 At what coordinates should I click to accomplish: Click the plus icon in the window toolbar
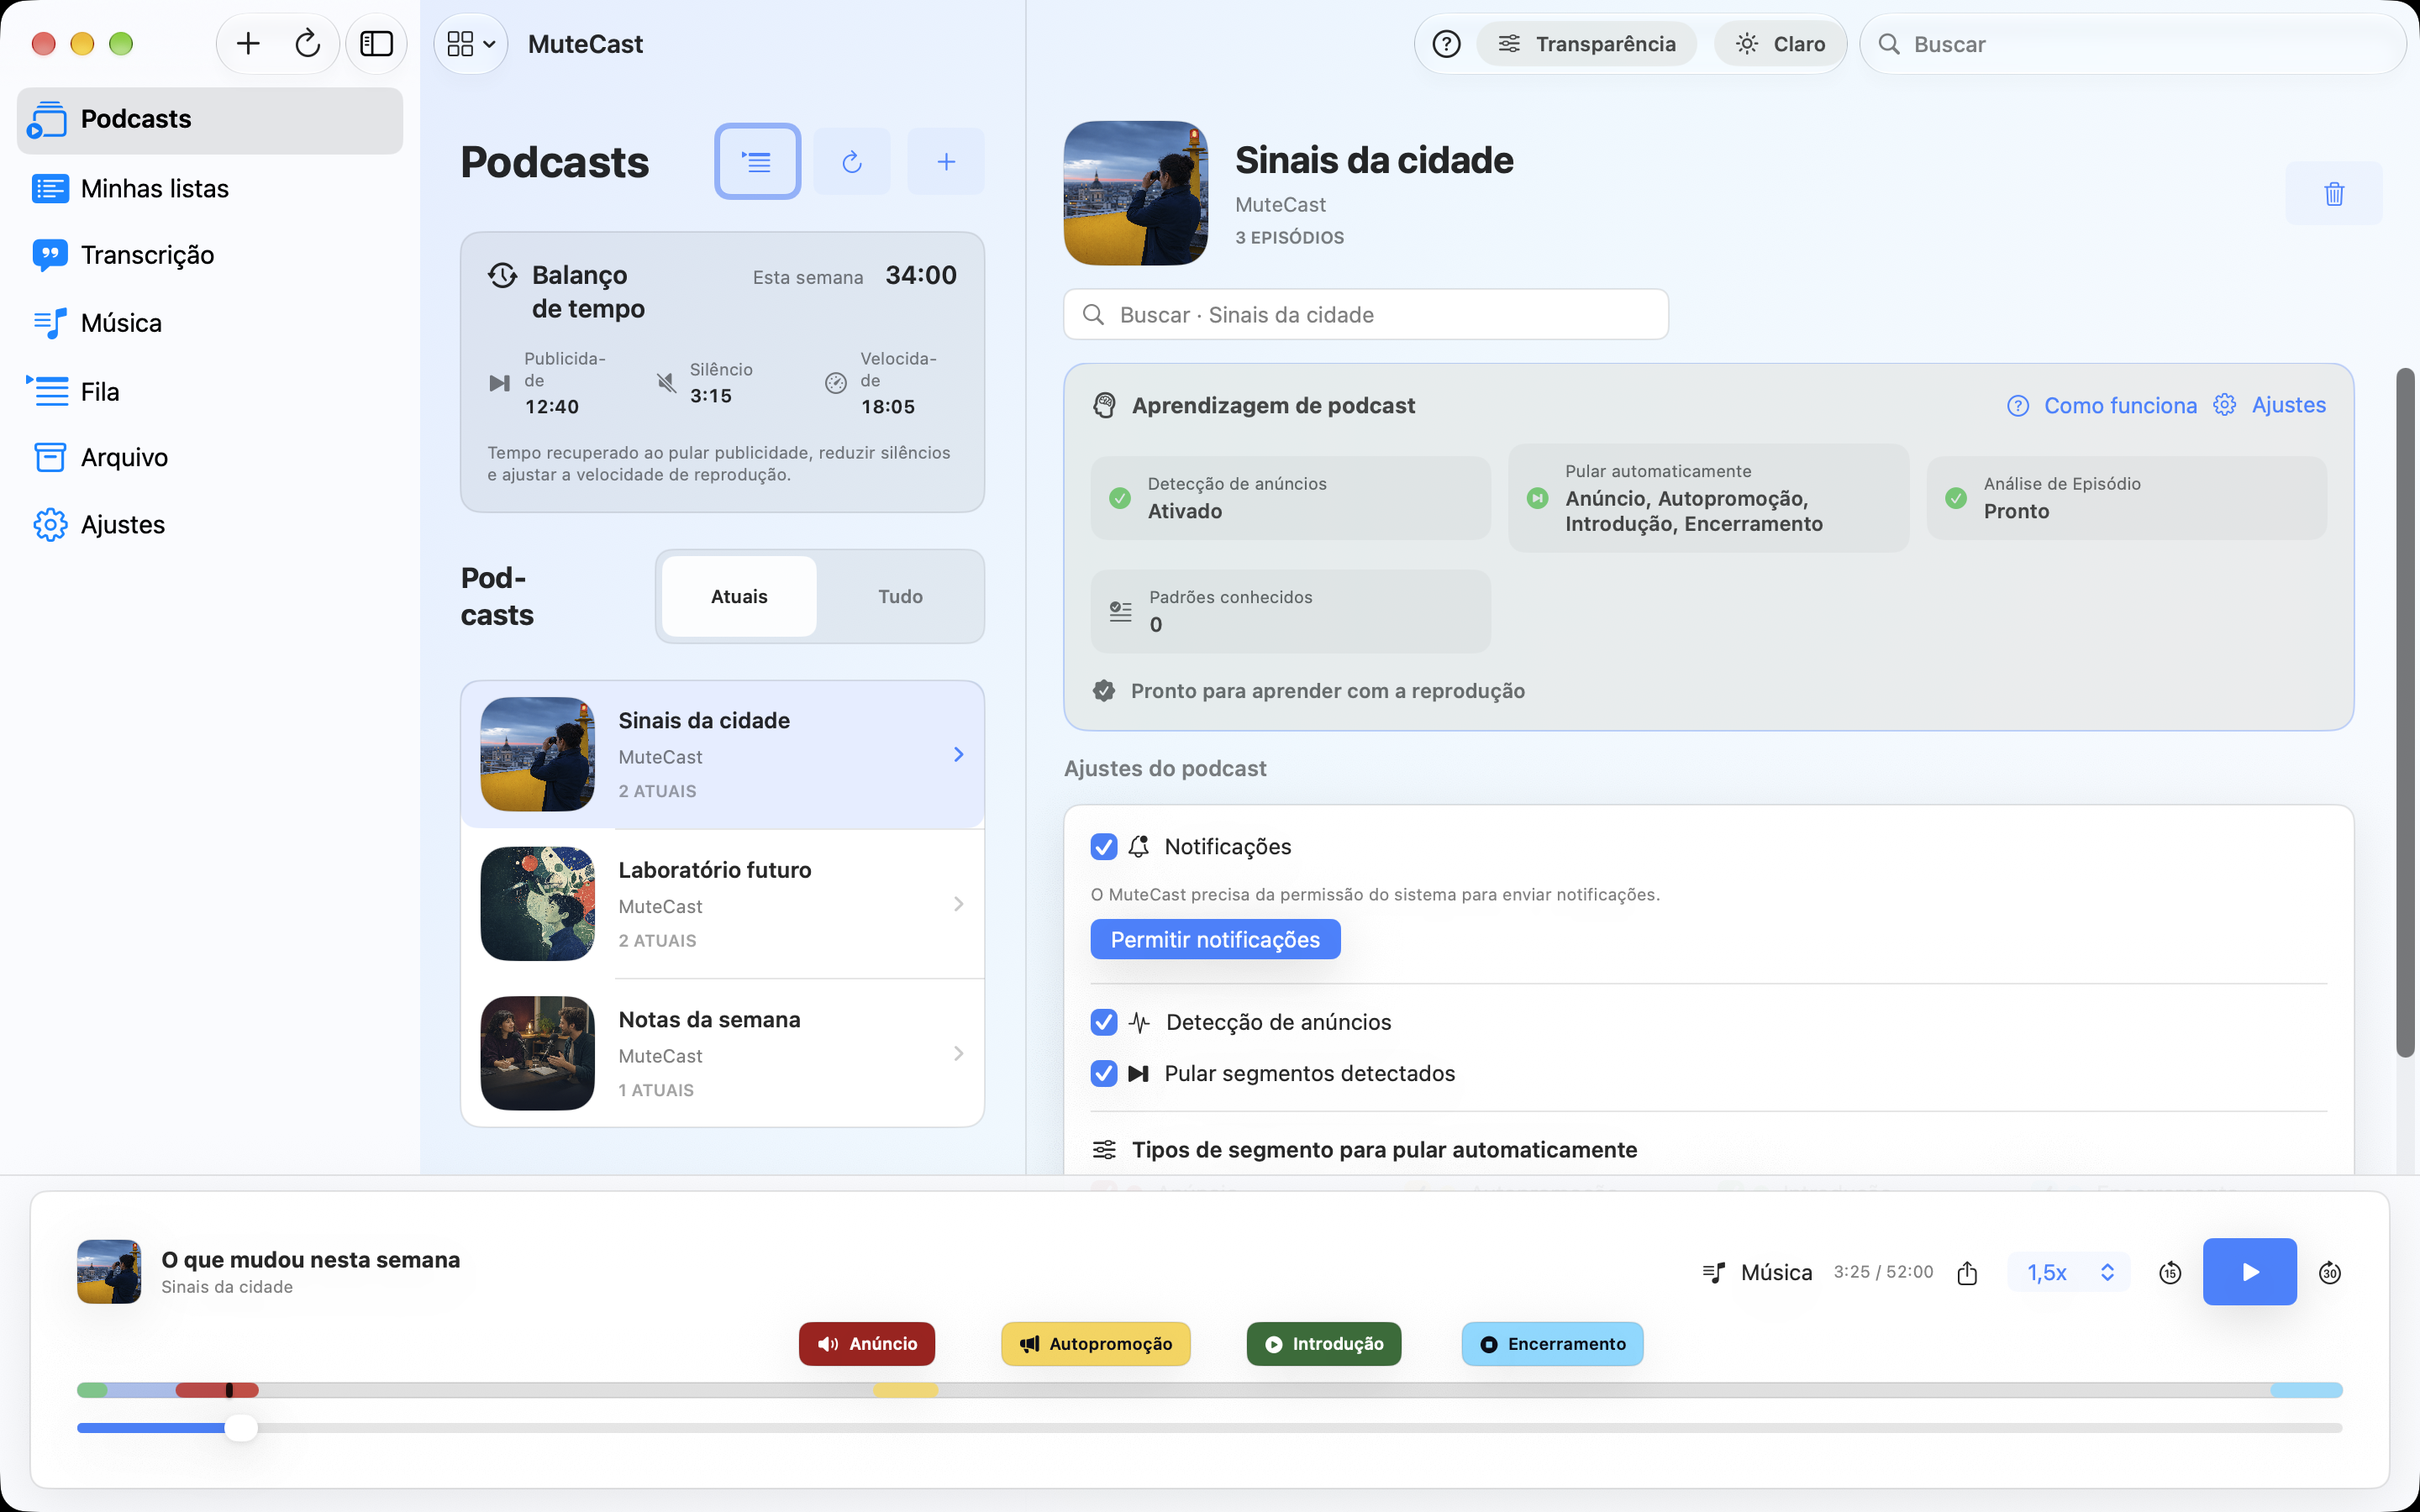pyautogui.click(x=248, y=44)
